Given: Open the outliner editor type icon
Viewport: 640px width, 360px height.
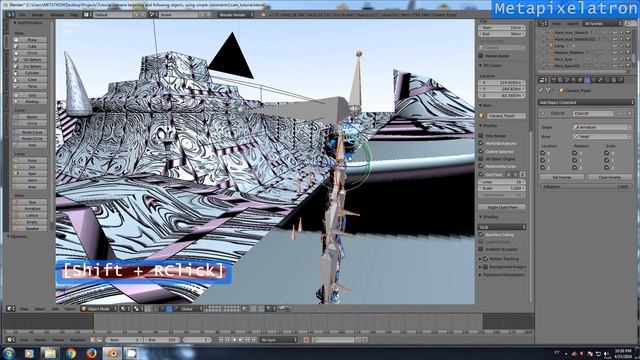Looking at the screenshot, I should tap(543, 24).
